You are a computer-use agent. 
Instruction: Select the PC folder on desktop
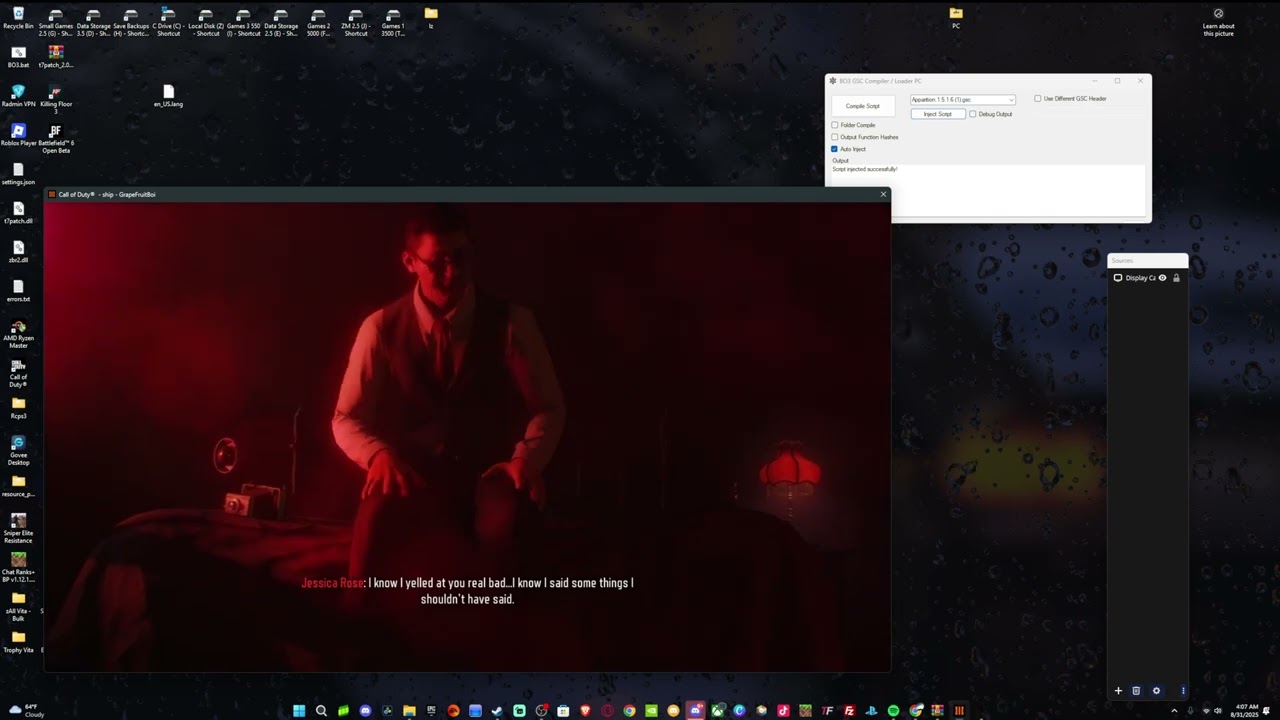click(x=956, y=18)
